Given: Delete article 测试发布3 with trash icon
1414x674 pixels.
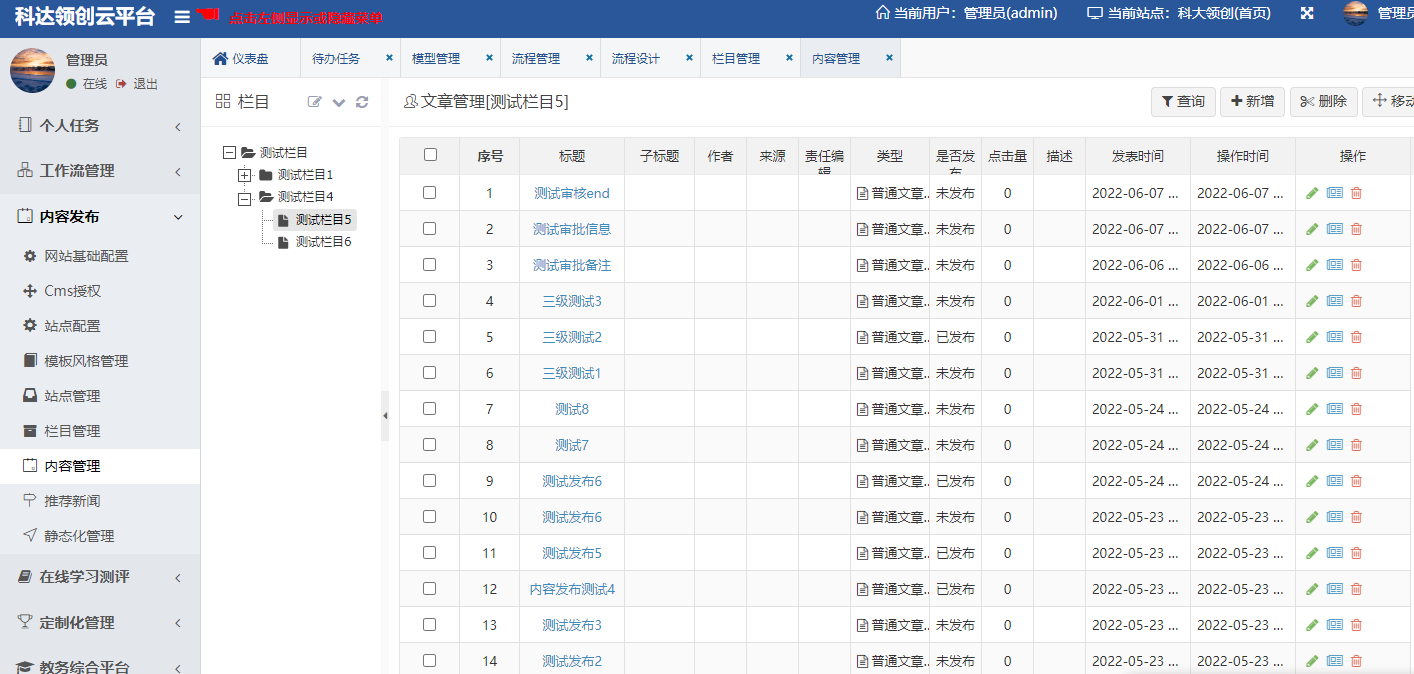Looking at the screenshot, I should (x=1356, y=625).
